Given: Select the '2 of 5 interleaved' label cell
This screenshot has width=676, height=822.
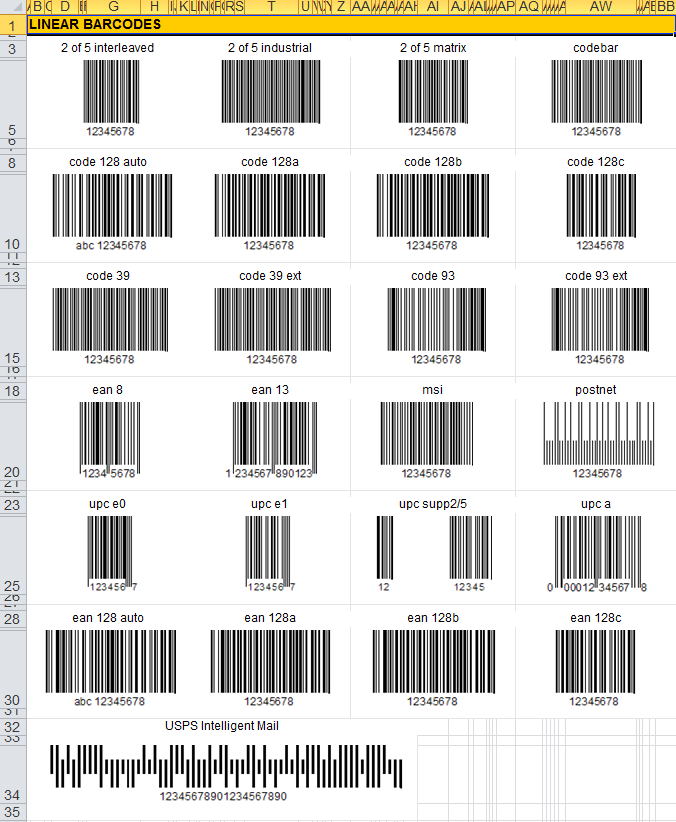Looking at the screenshot, I should coord(108,48).
